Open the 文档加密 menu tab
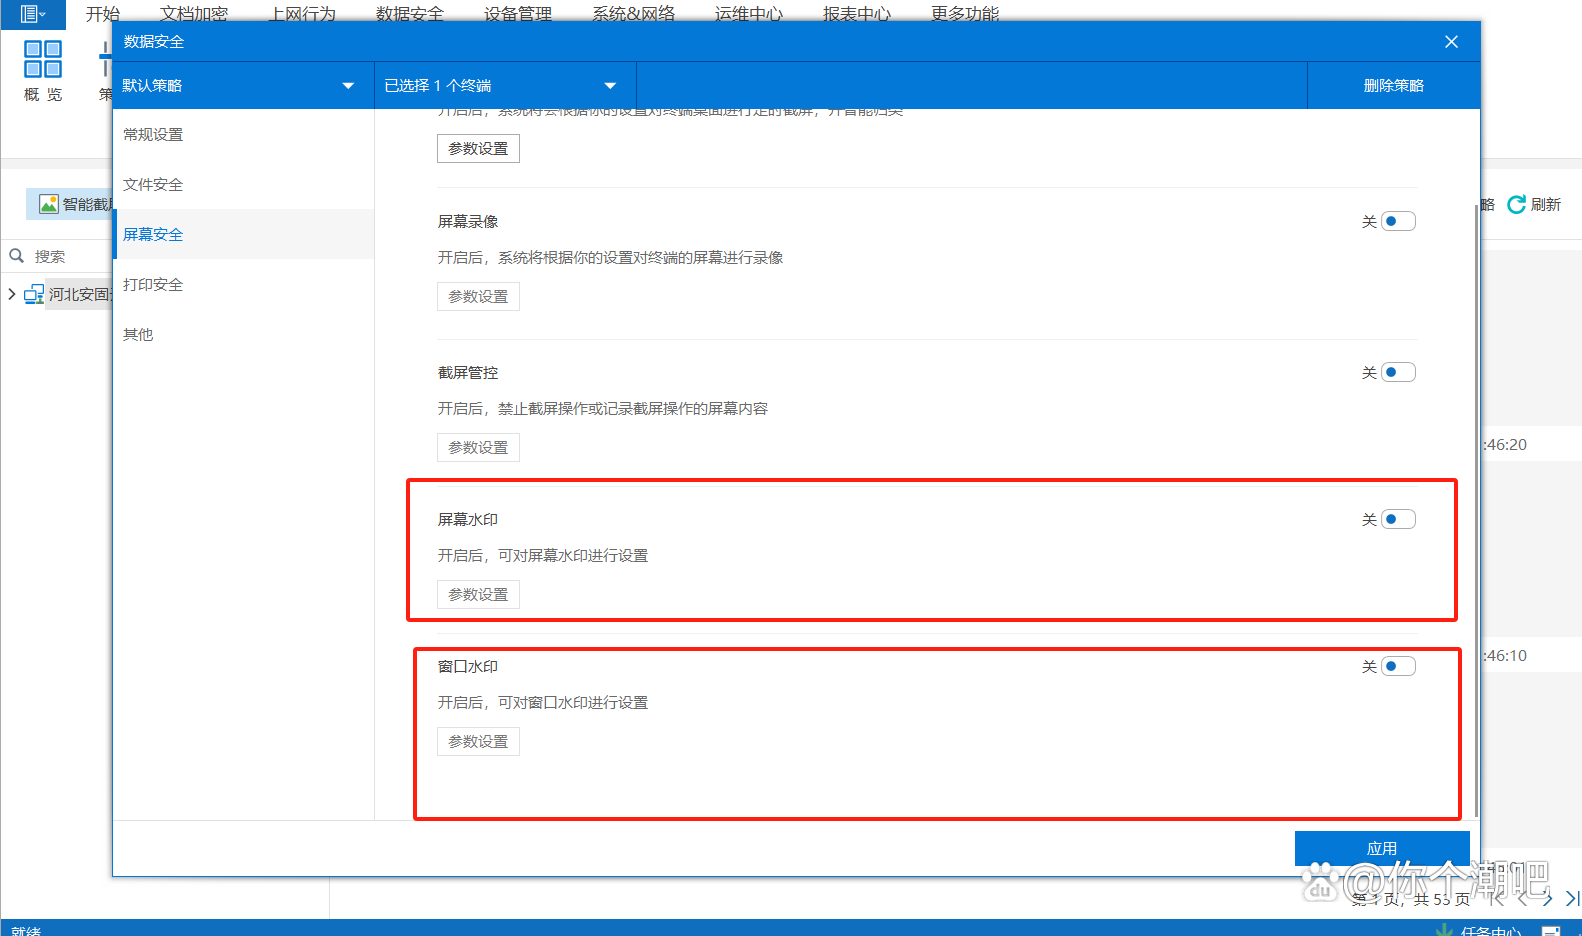Screen dimensions: 1582x936 tap(194, 13)
